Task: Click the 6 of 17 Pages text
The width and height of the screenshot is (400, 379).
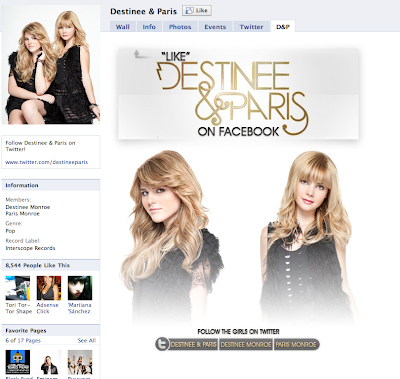Action: pos(23,340)
